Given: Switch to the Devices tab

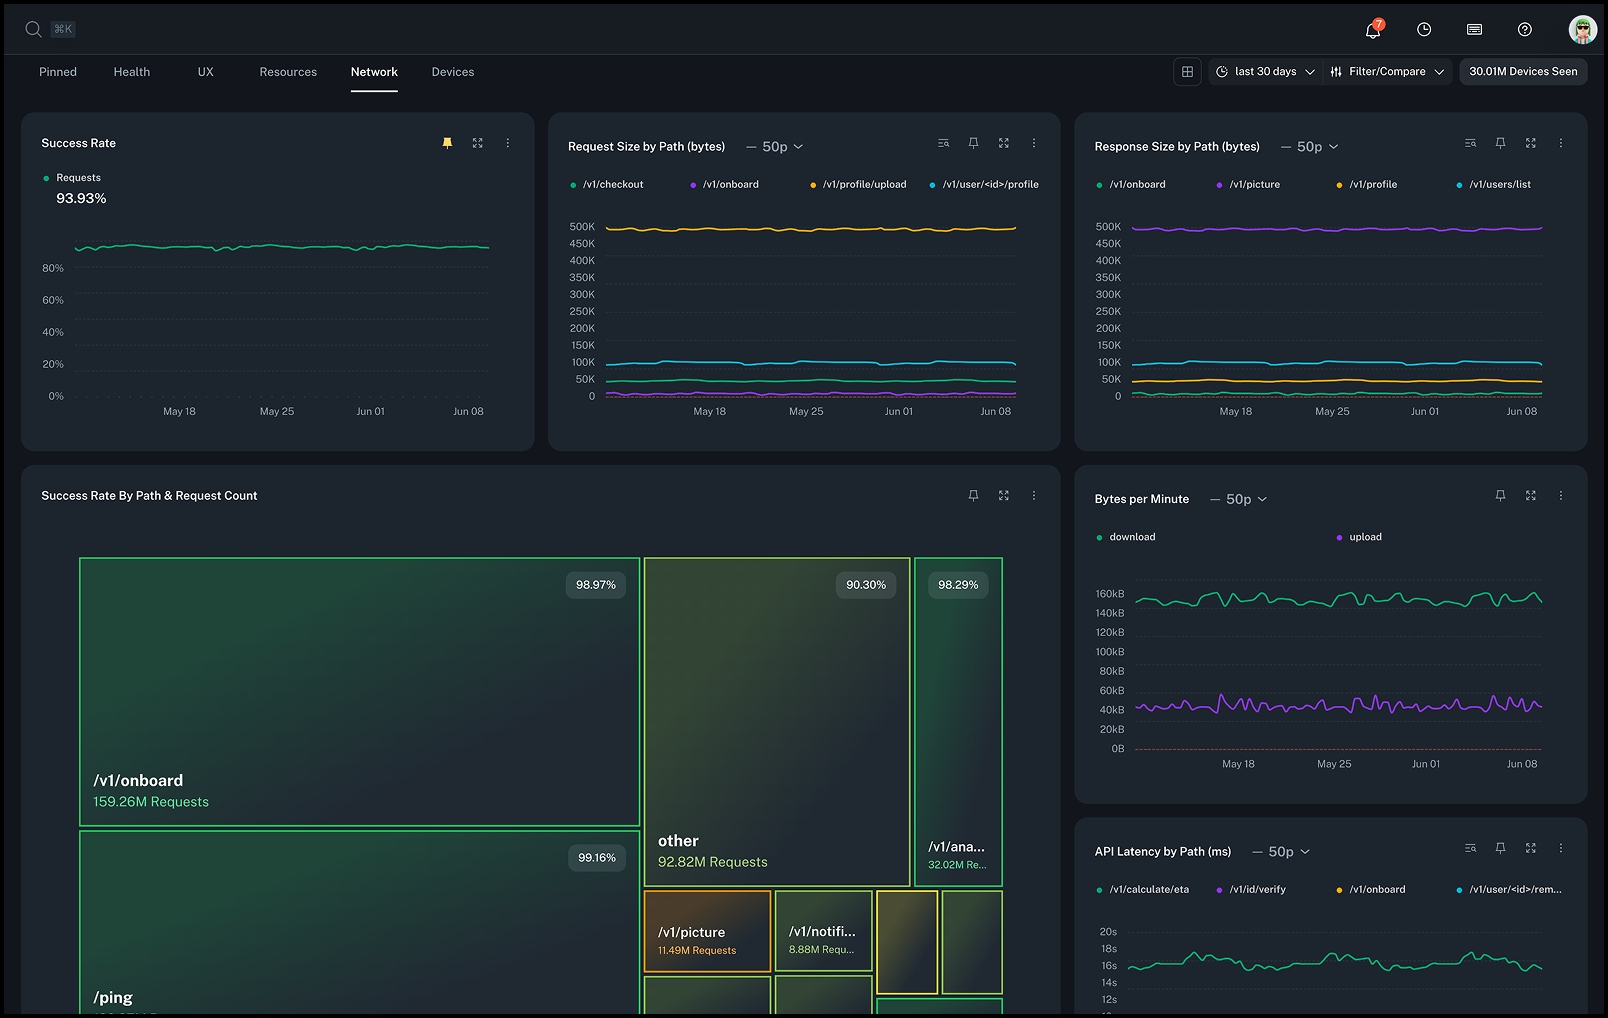Looking at the screenshot, I should coord(453,72).
